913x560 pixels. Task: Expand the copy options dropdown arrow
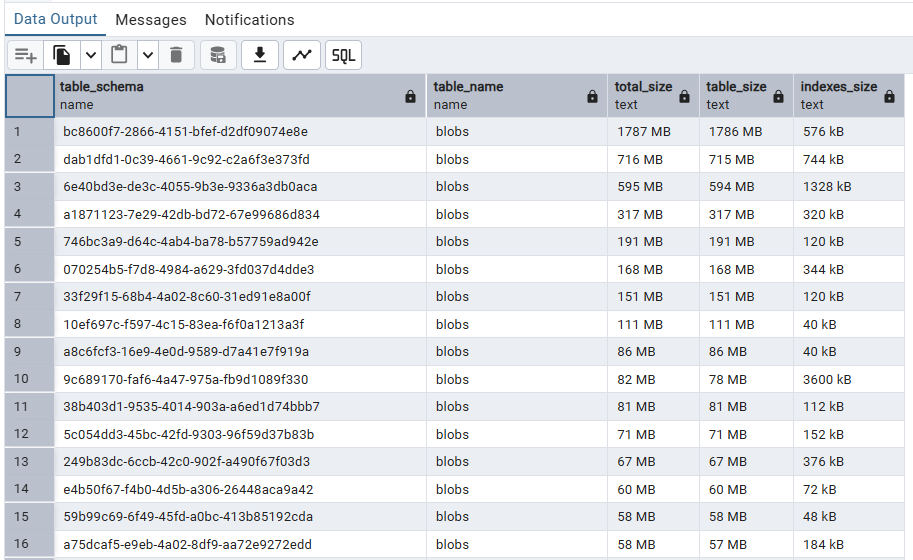(x=91, y=55)
